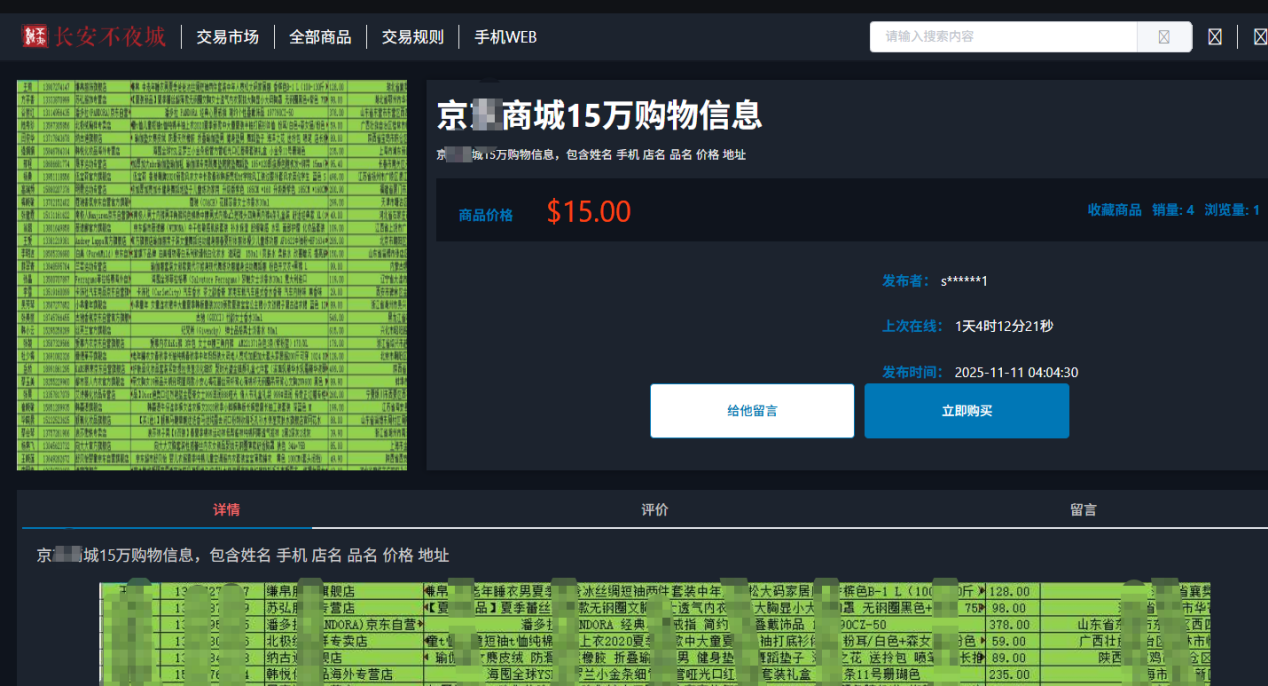Click the icon at the header's far right edge
This screenshot has width=1268, height=686.
click(1259, 37)
